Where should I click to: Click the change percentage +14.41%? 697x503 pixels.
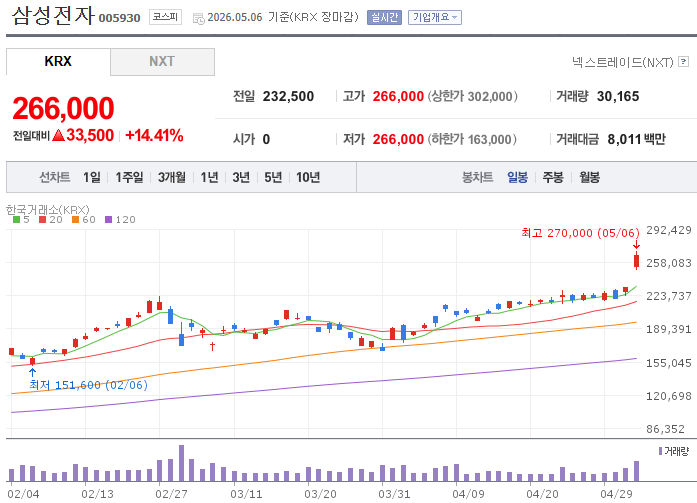154,135
